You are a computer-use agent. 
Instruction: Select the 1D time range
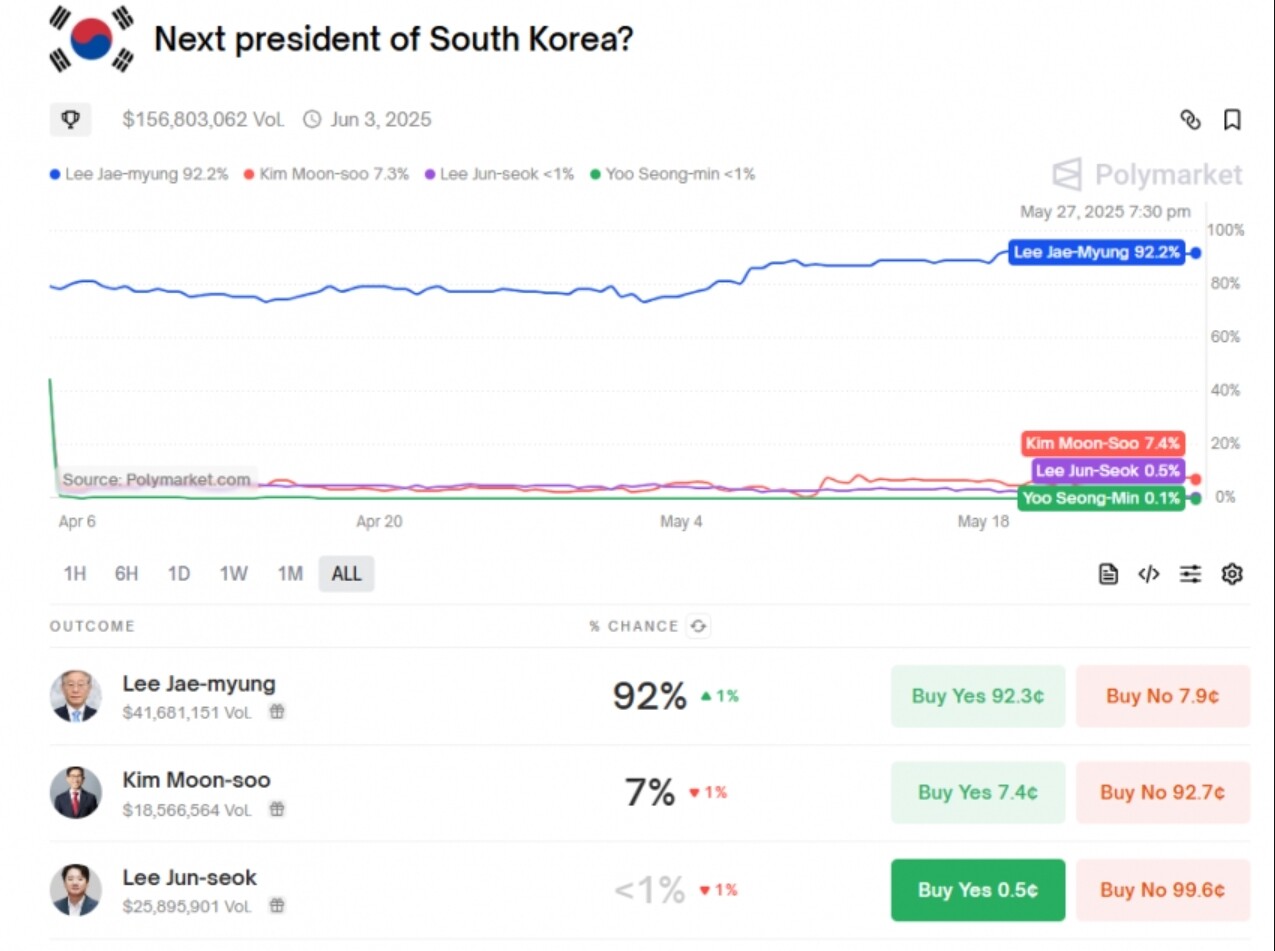pyautogui.click(x=179, y=574)
